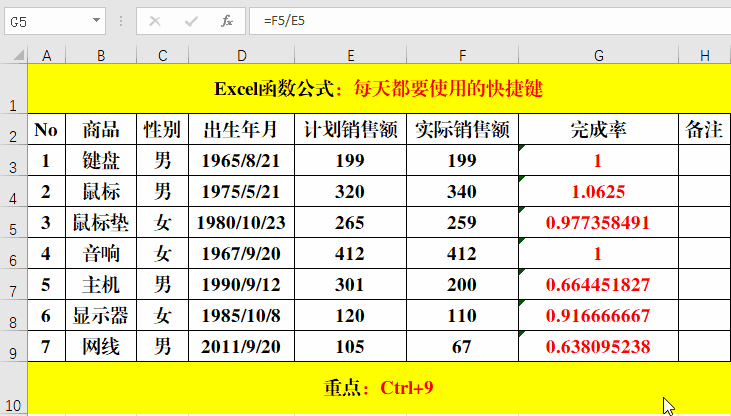
Task: Select column E header
Action: (x=351, y=55)
